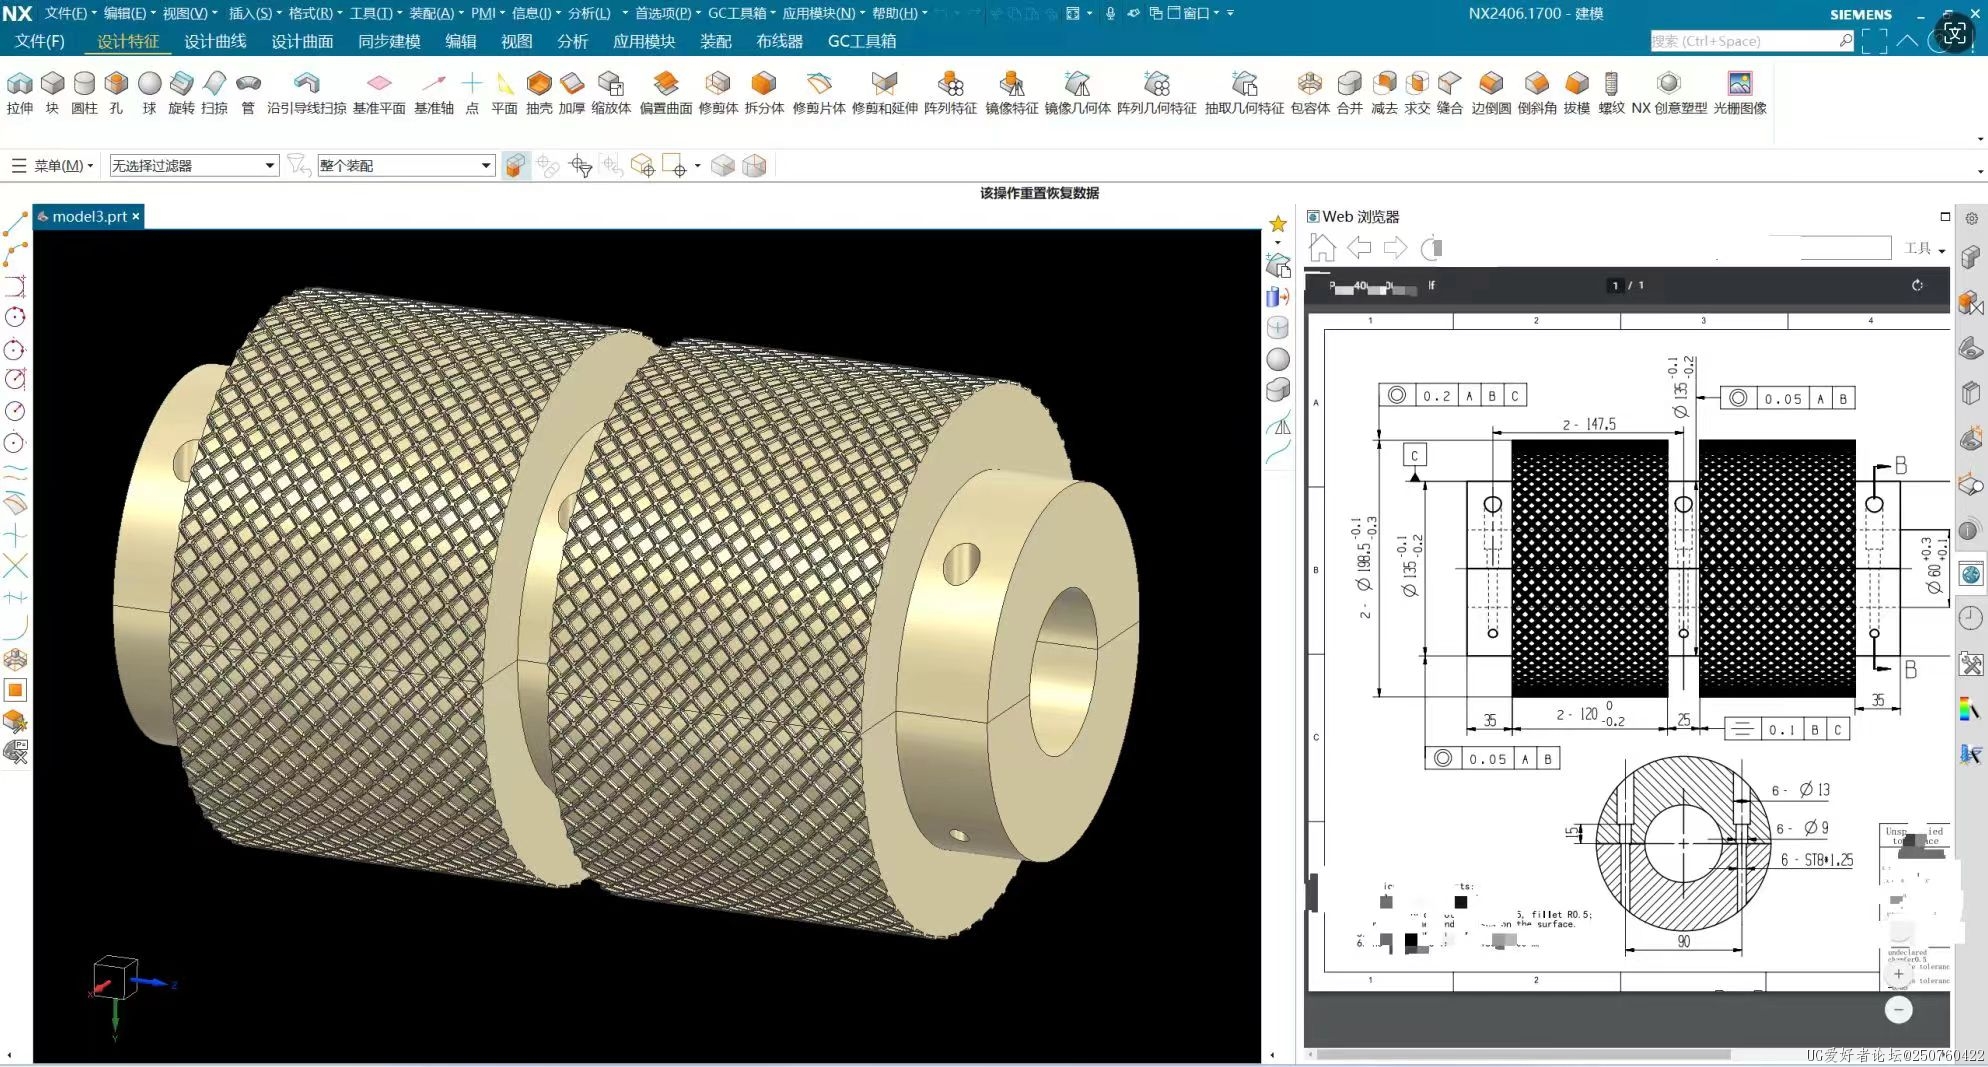Click the PDF page number box

coord(1615,285)
